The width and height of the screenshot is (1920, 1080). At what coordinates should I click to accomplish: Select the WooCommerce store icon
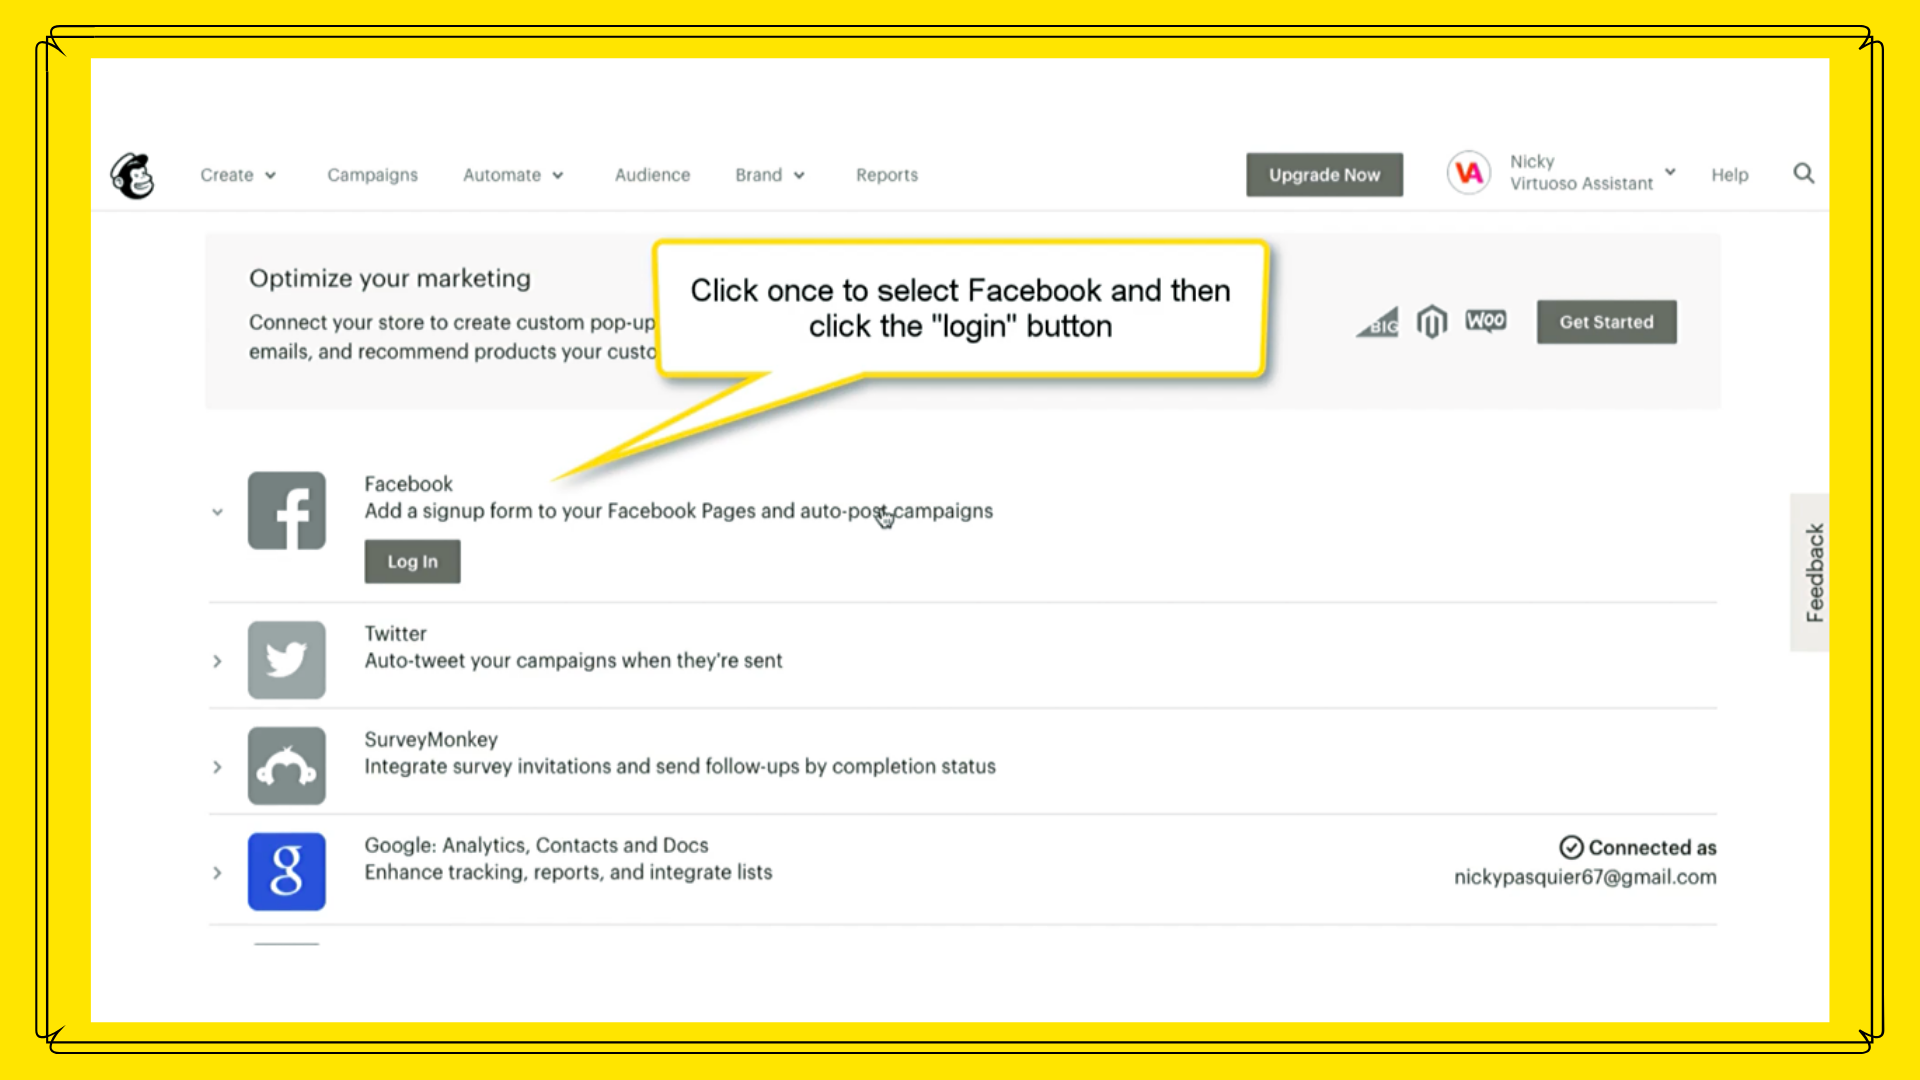[x=1487, y=321]
